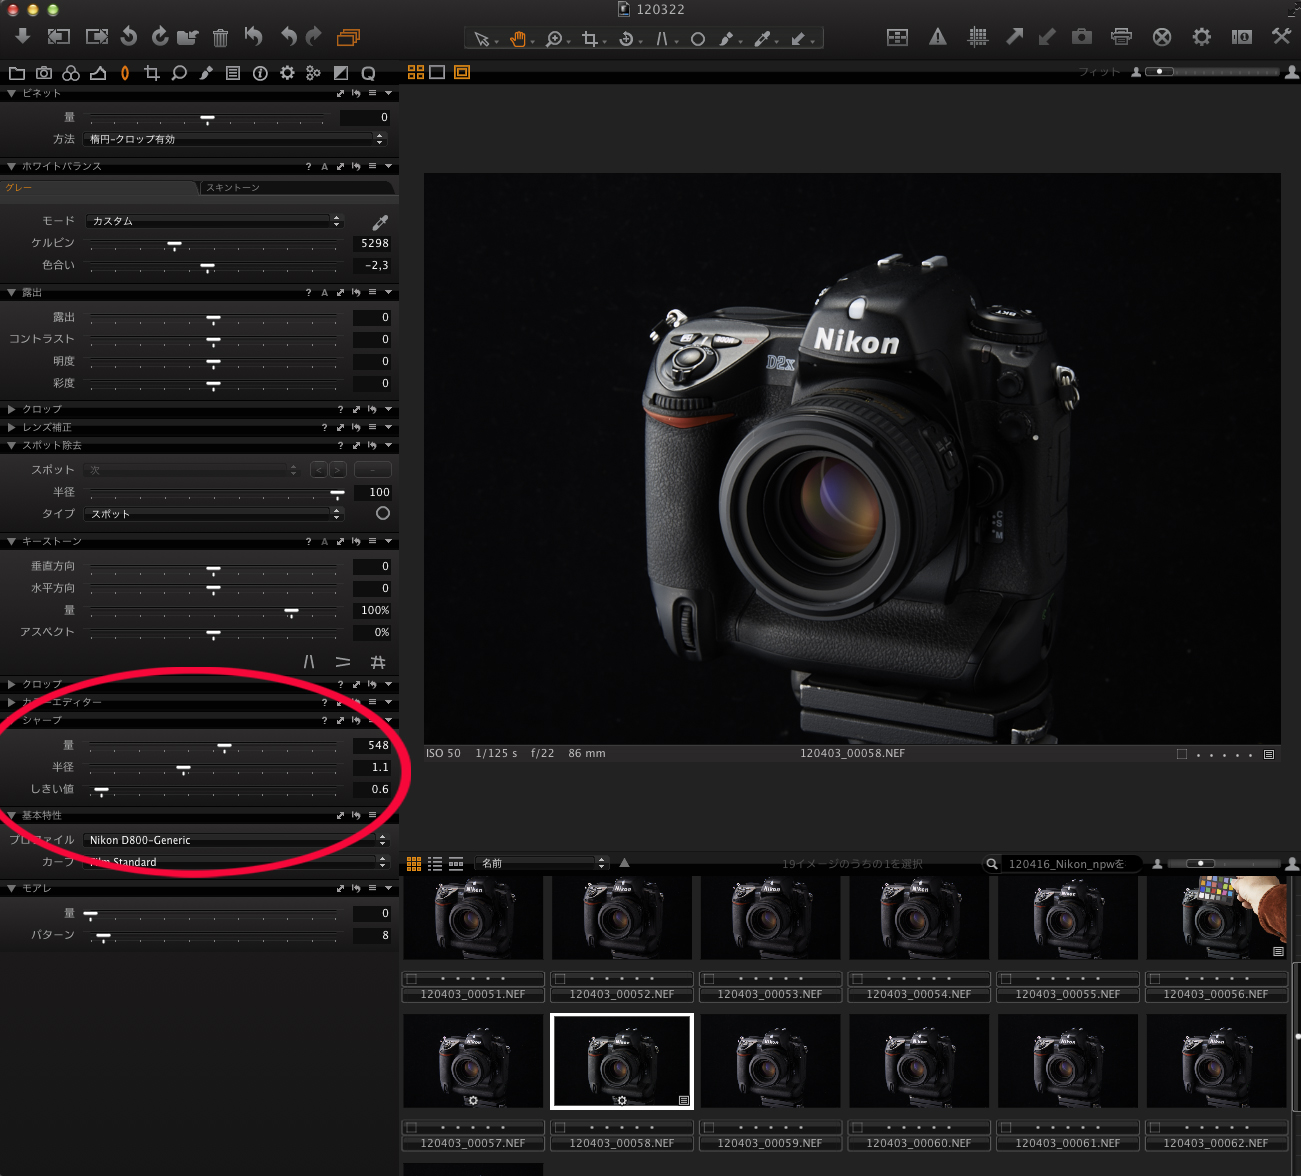
Task: Select the orange pan hand tool
Action: pos(518,39)
